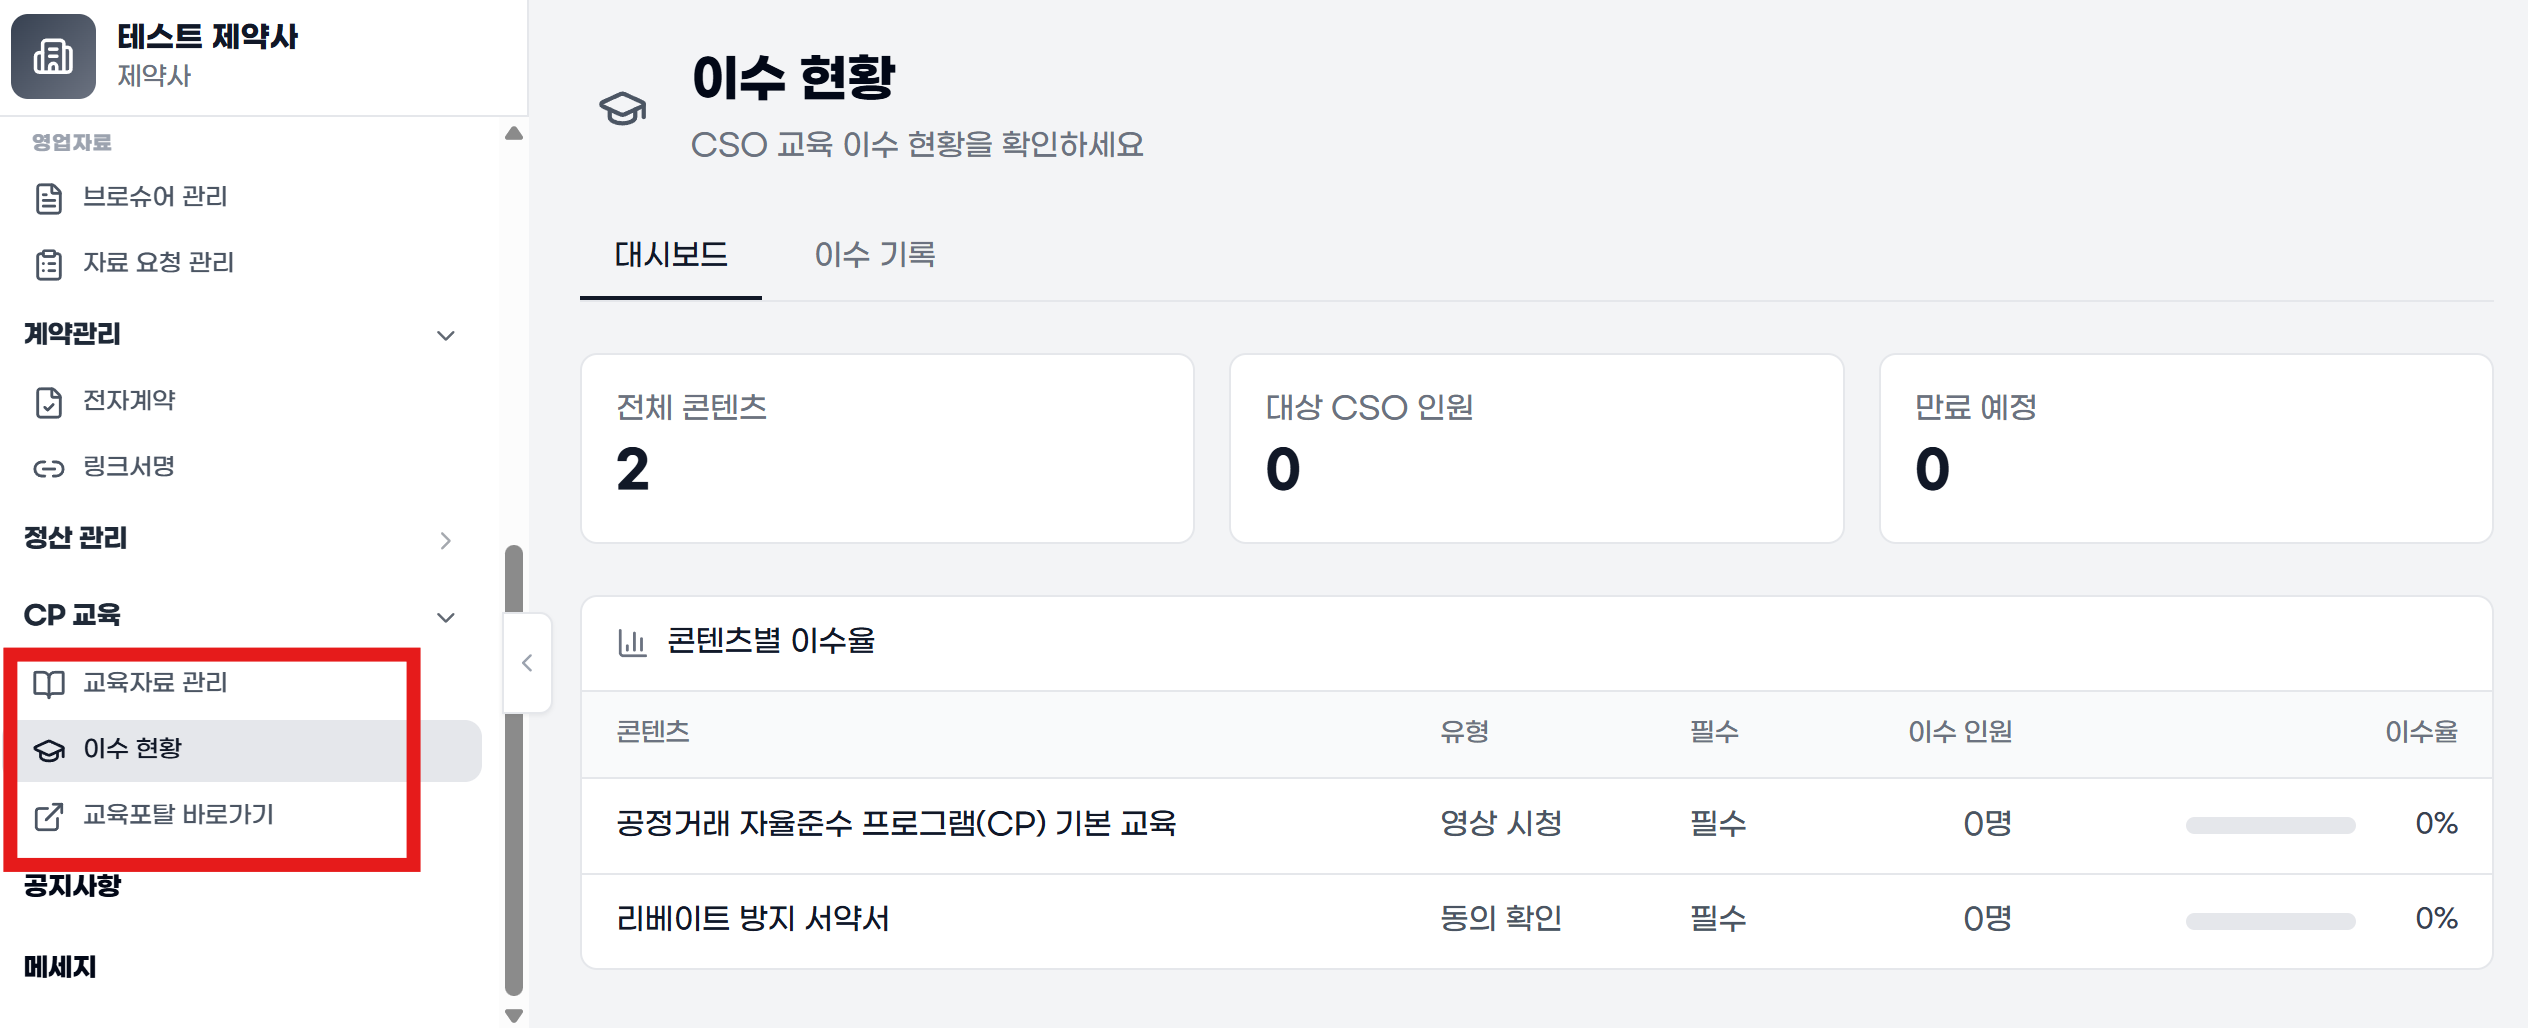This screenshot has height=1028, width=2528.
Task: Open the 교육포탈 바로가기 link
Action: click(180, 815)
